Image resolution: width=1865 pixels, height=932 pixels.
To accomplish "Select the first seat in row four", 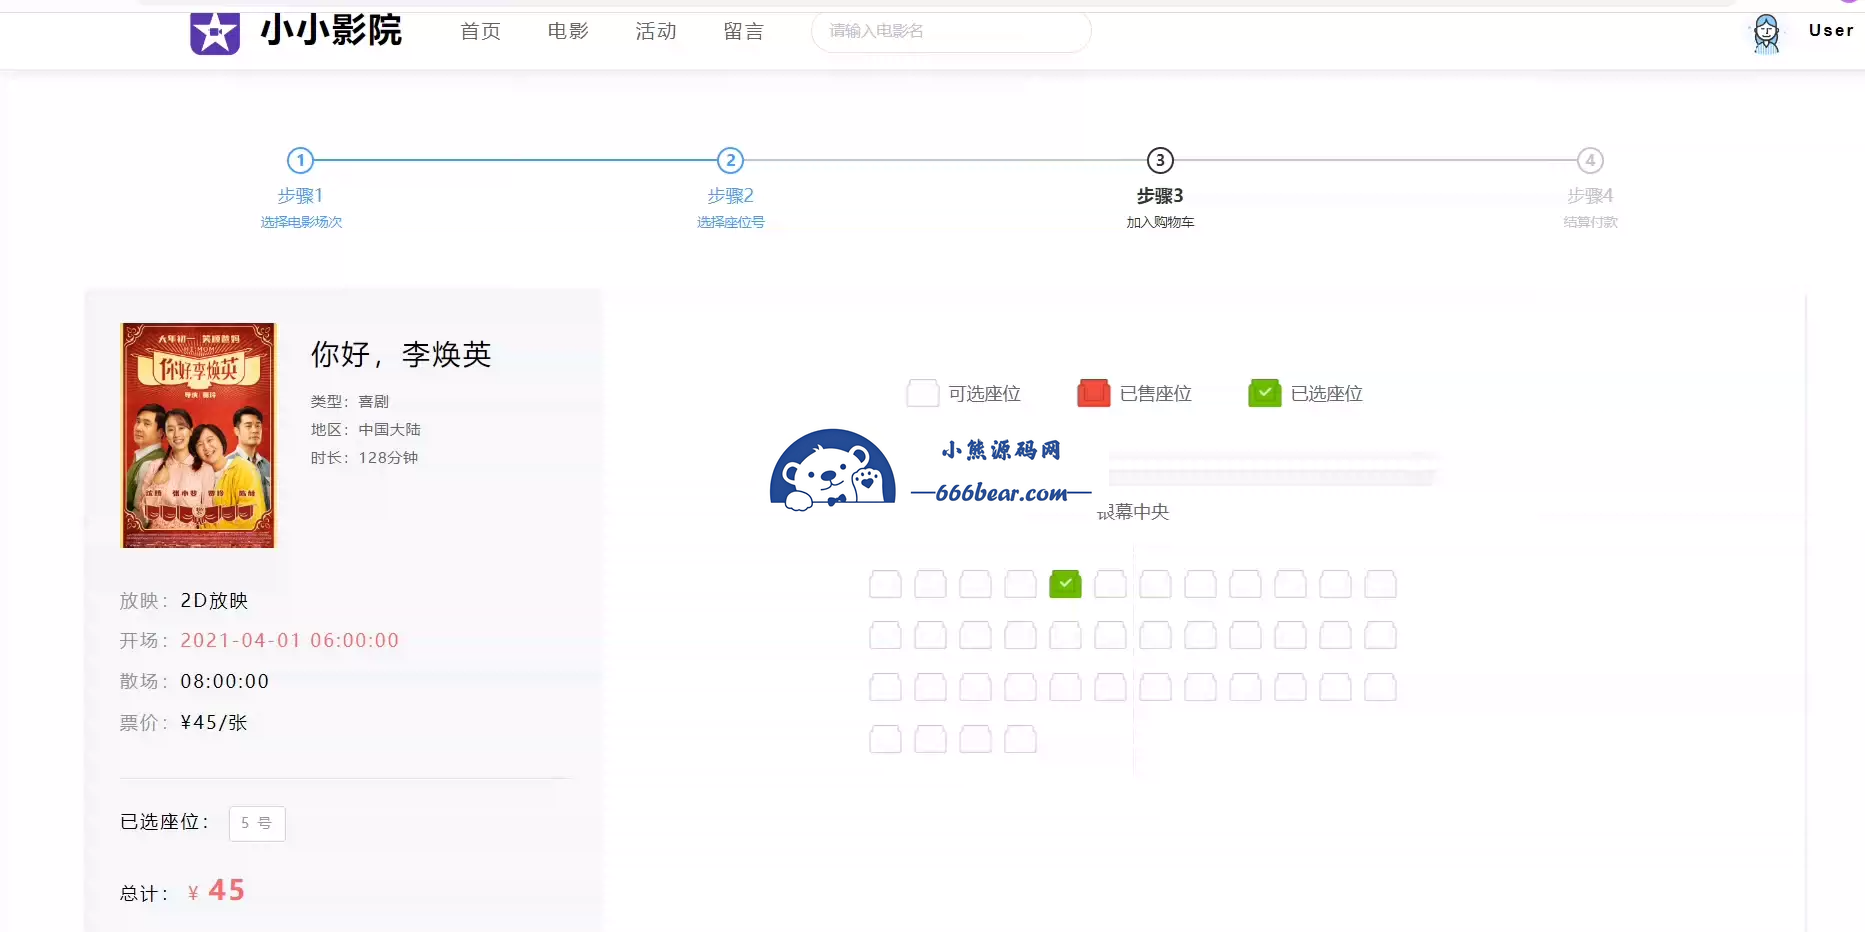I will (x=885, y=739).
